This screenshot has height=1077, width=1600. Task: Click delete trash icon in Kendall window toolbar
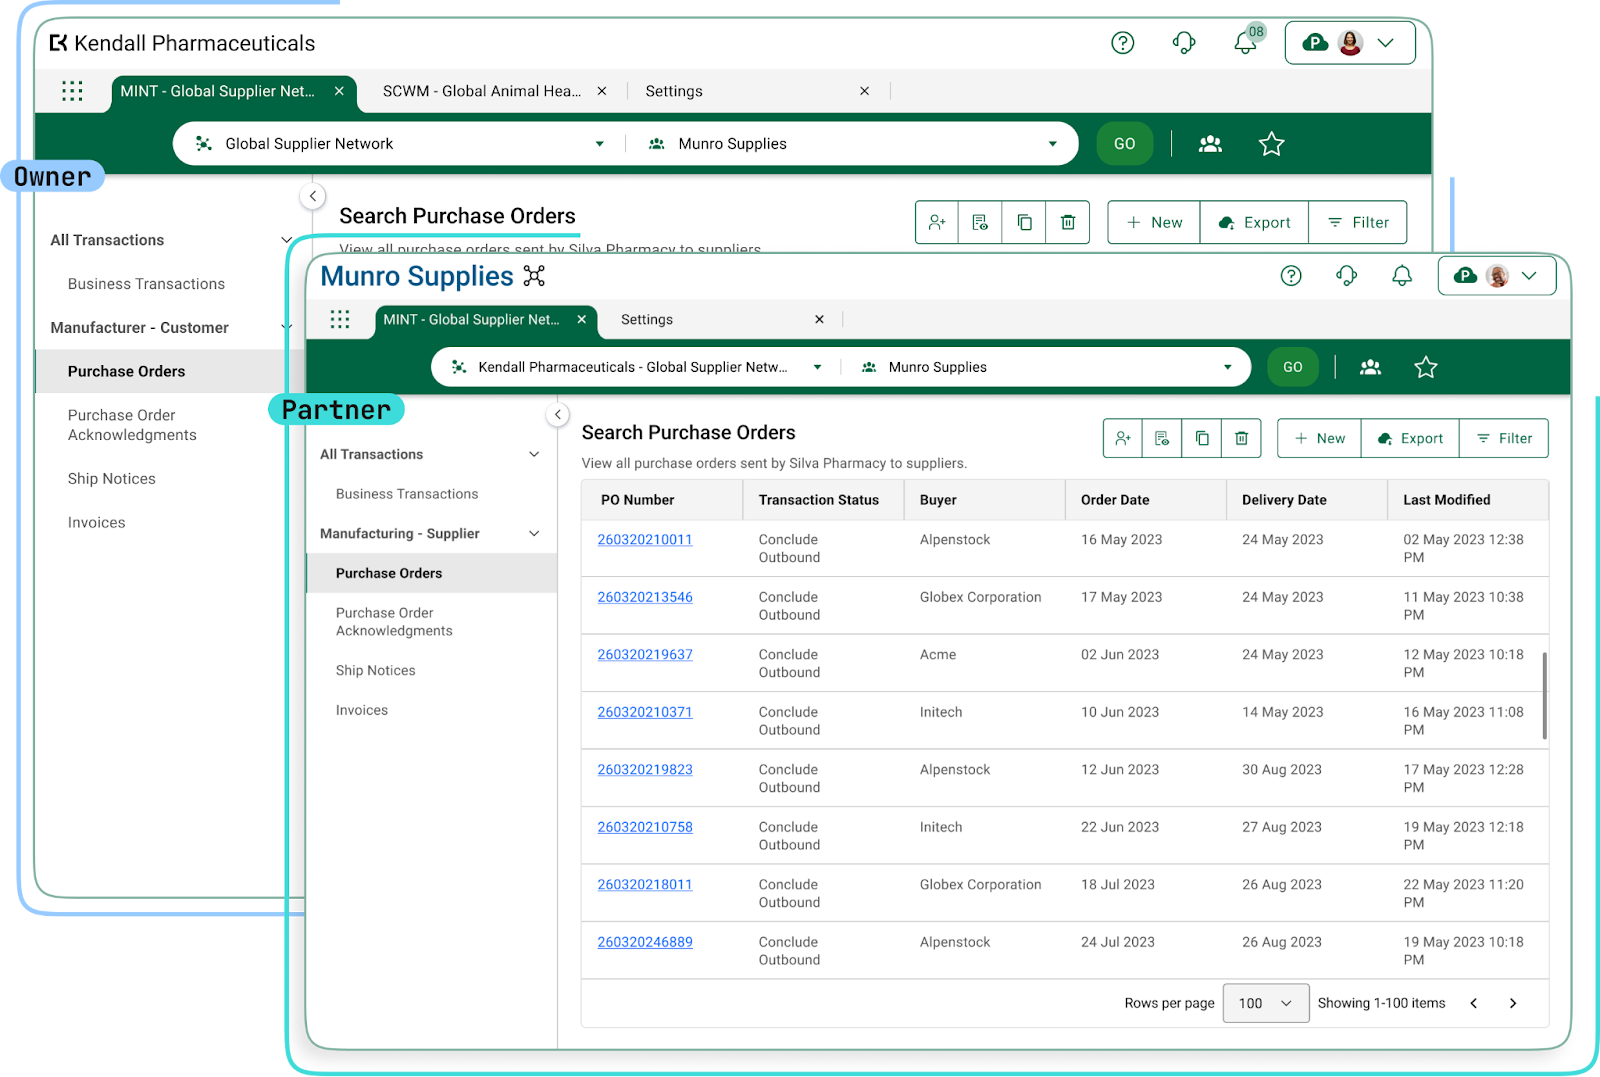(x=1068, y=222)
